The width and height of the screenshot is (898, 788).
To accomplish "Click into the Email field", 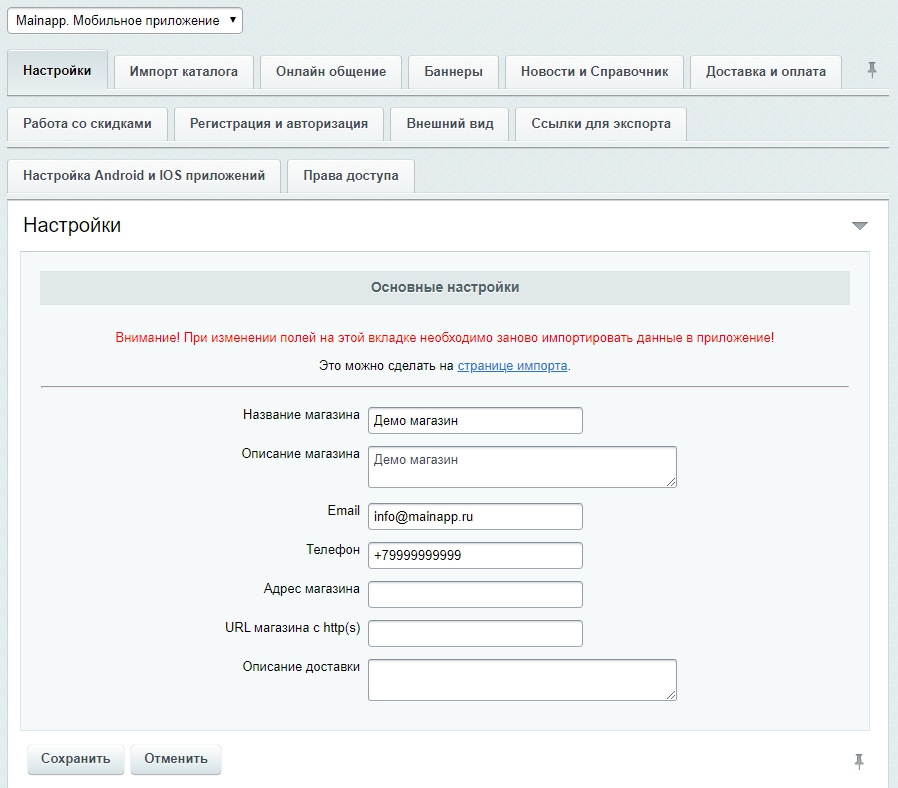I will pos(475,517).
